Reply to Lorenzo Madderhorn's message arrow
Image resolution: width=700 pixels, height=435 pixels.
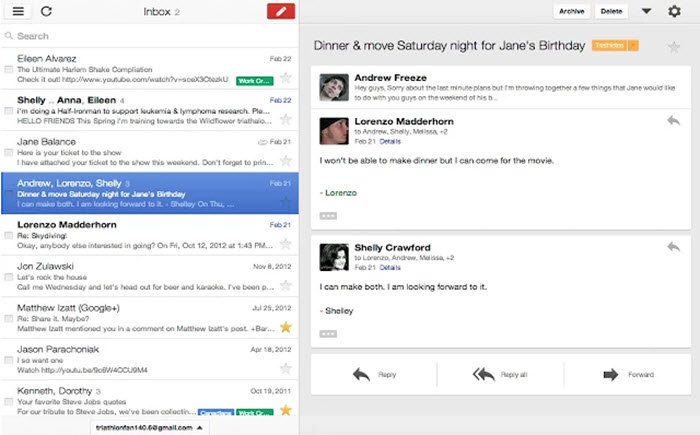[x=673, y=120]
